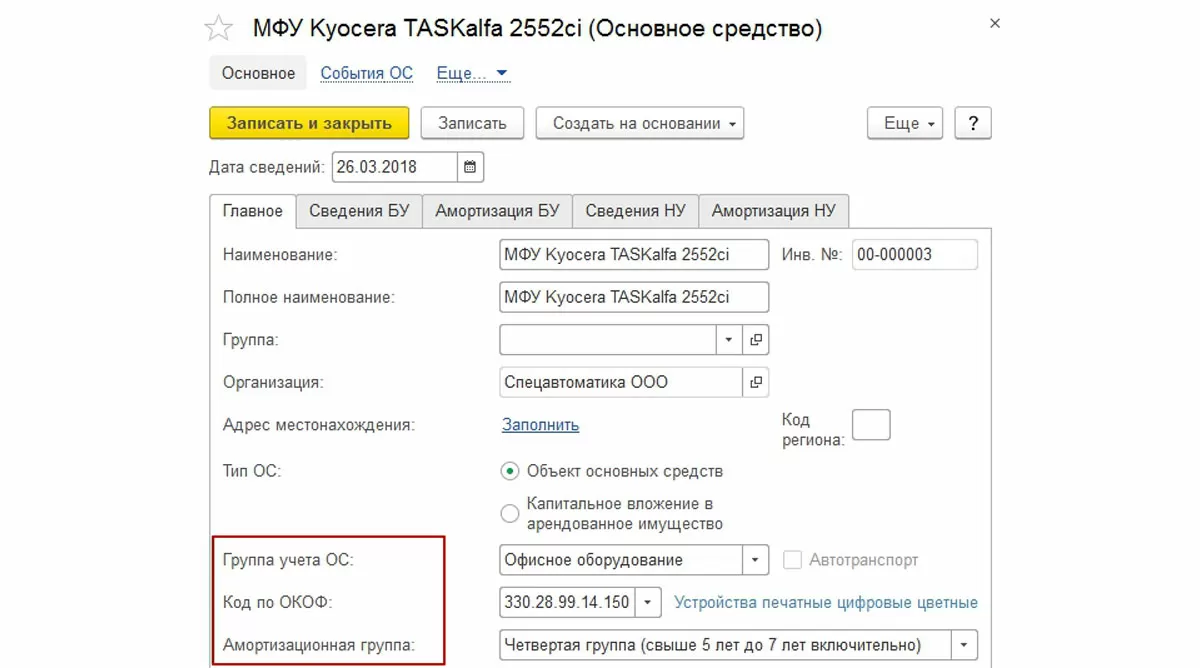1200x668 pixels.
Task: Open the calendar date picker
Action: [x=471, y=167]
